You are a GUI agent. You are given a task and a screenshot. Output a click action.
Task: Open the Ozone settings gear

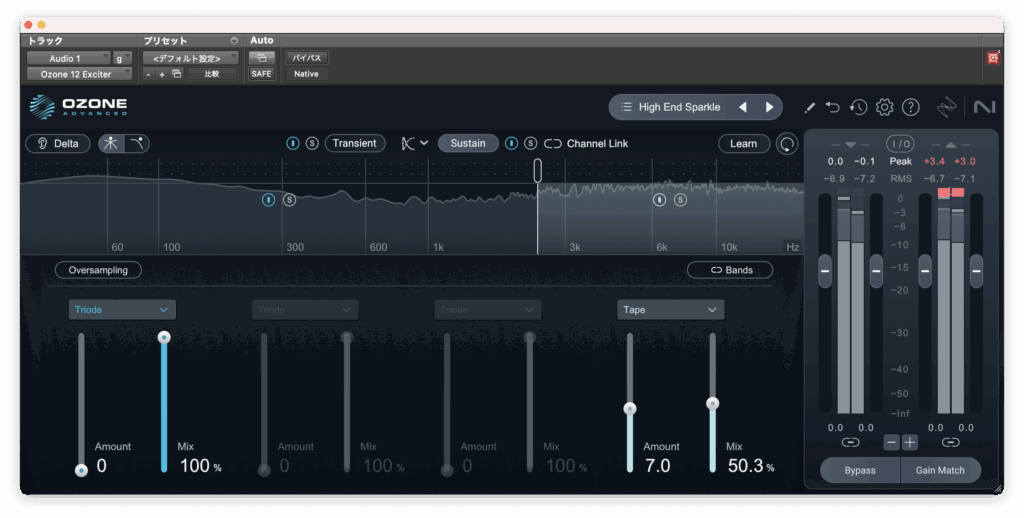(884, 107)
